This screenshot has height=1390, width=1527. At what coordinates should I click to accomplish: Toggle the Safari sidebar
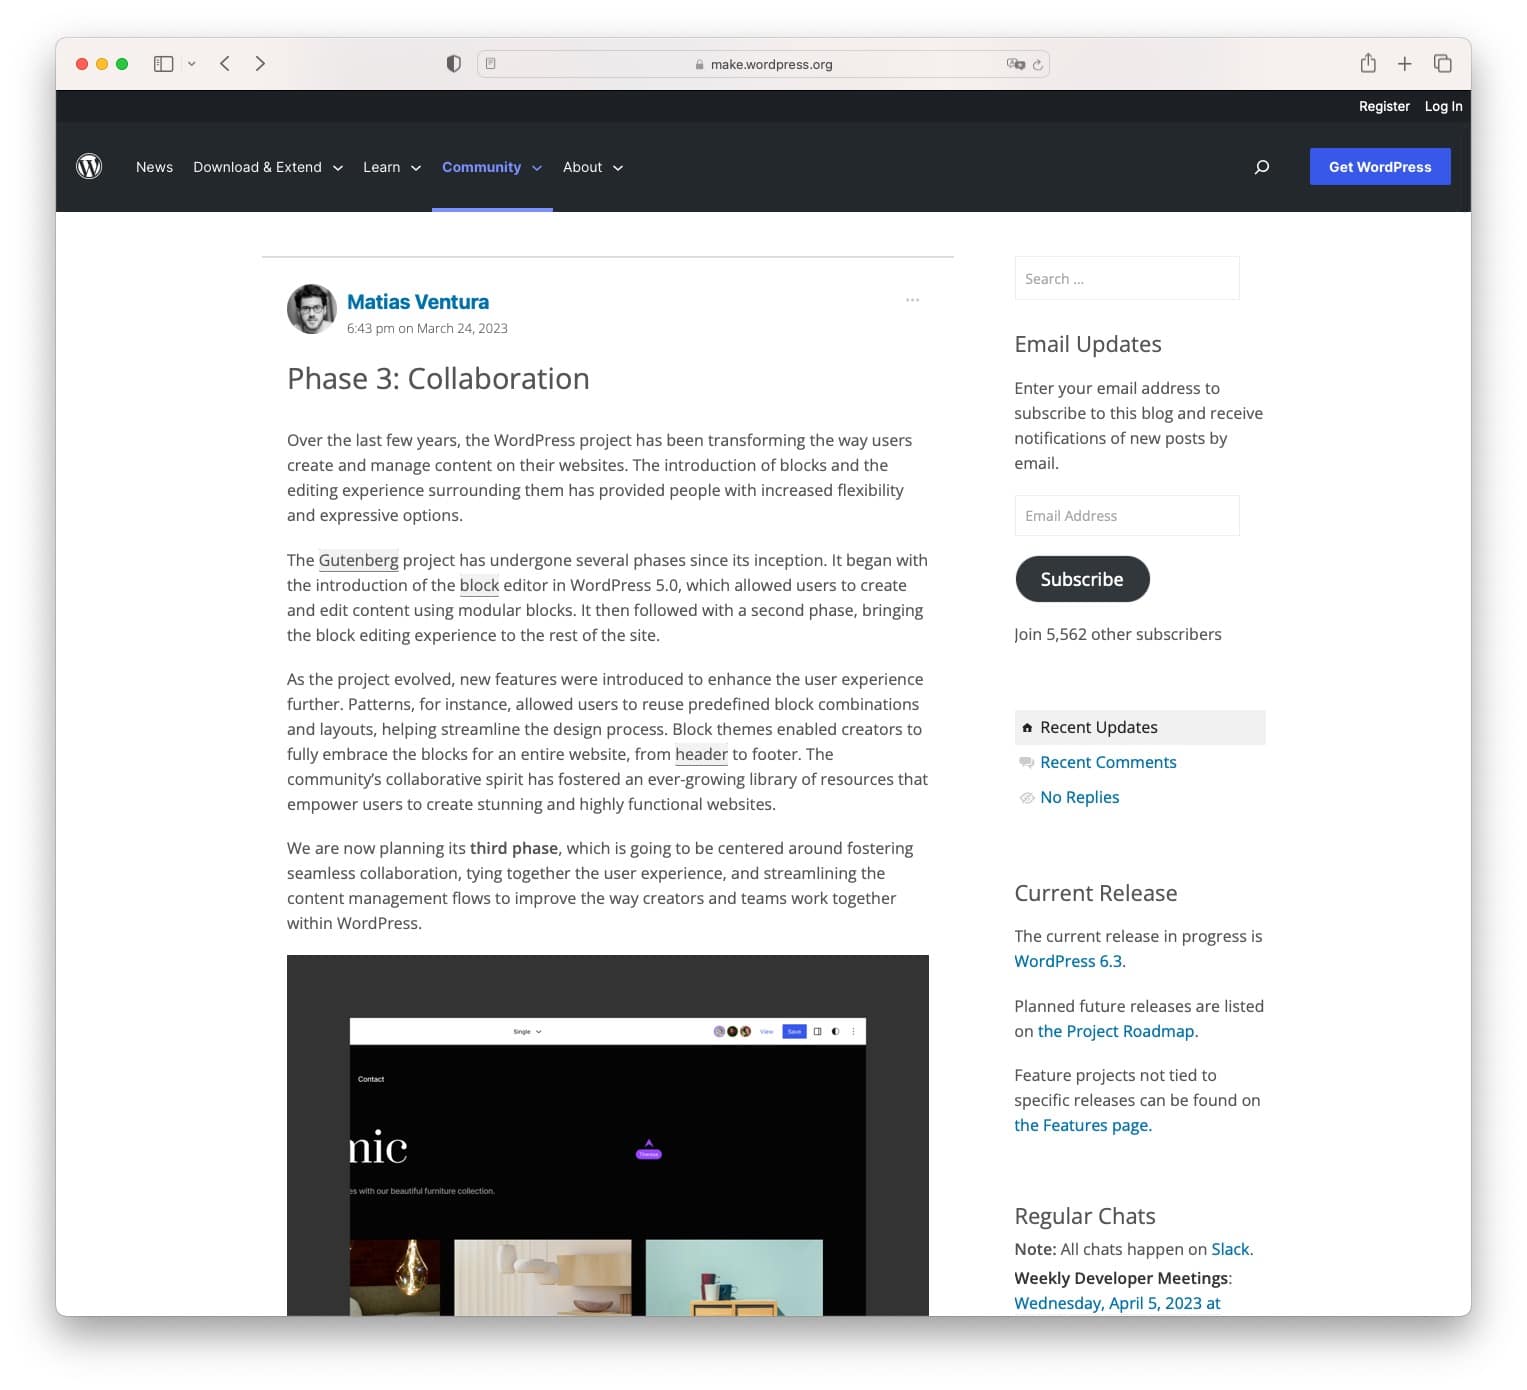[164, 64]
